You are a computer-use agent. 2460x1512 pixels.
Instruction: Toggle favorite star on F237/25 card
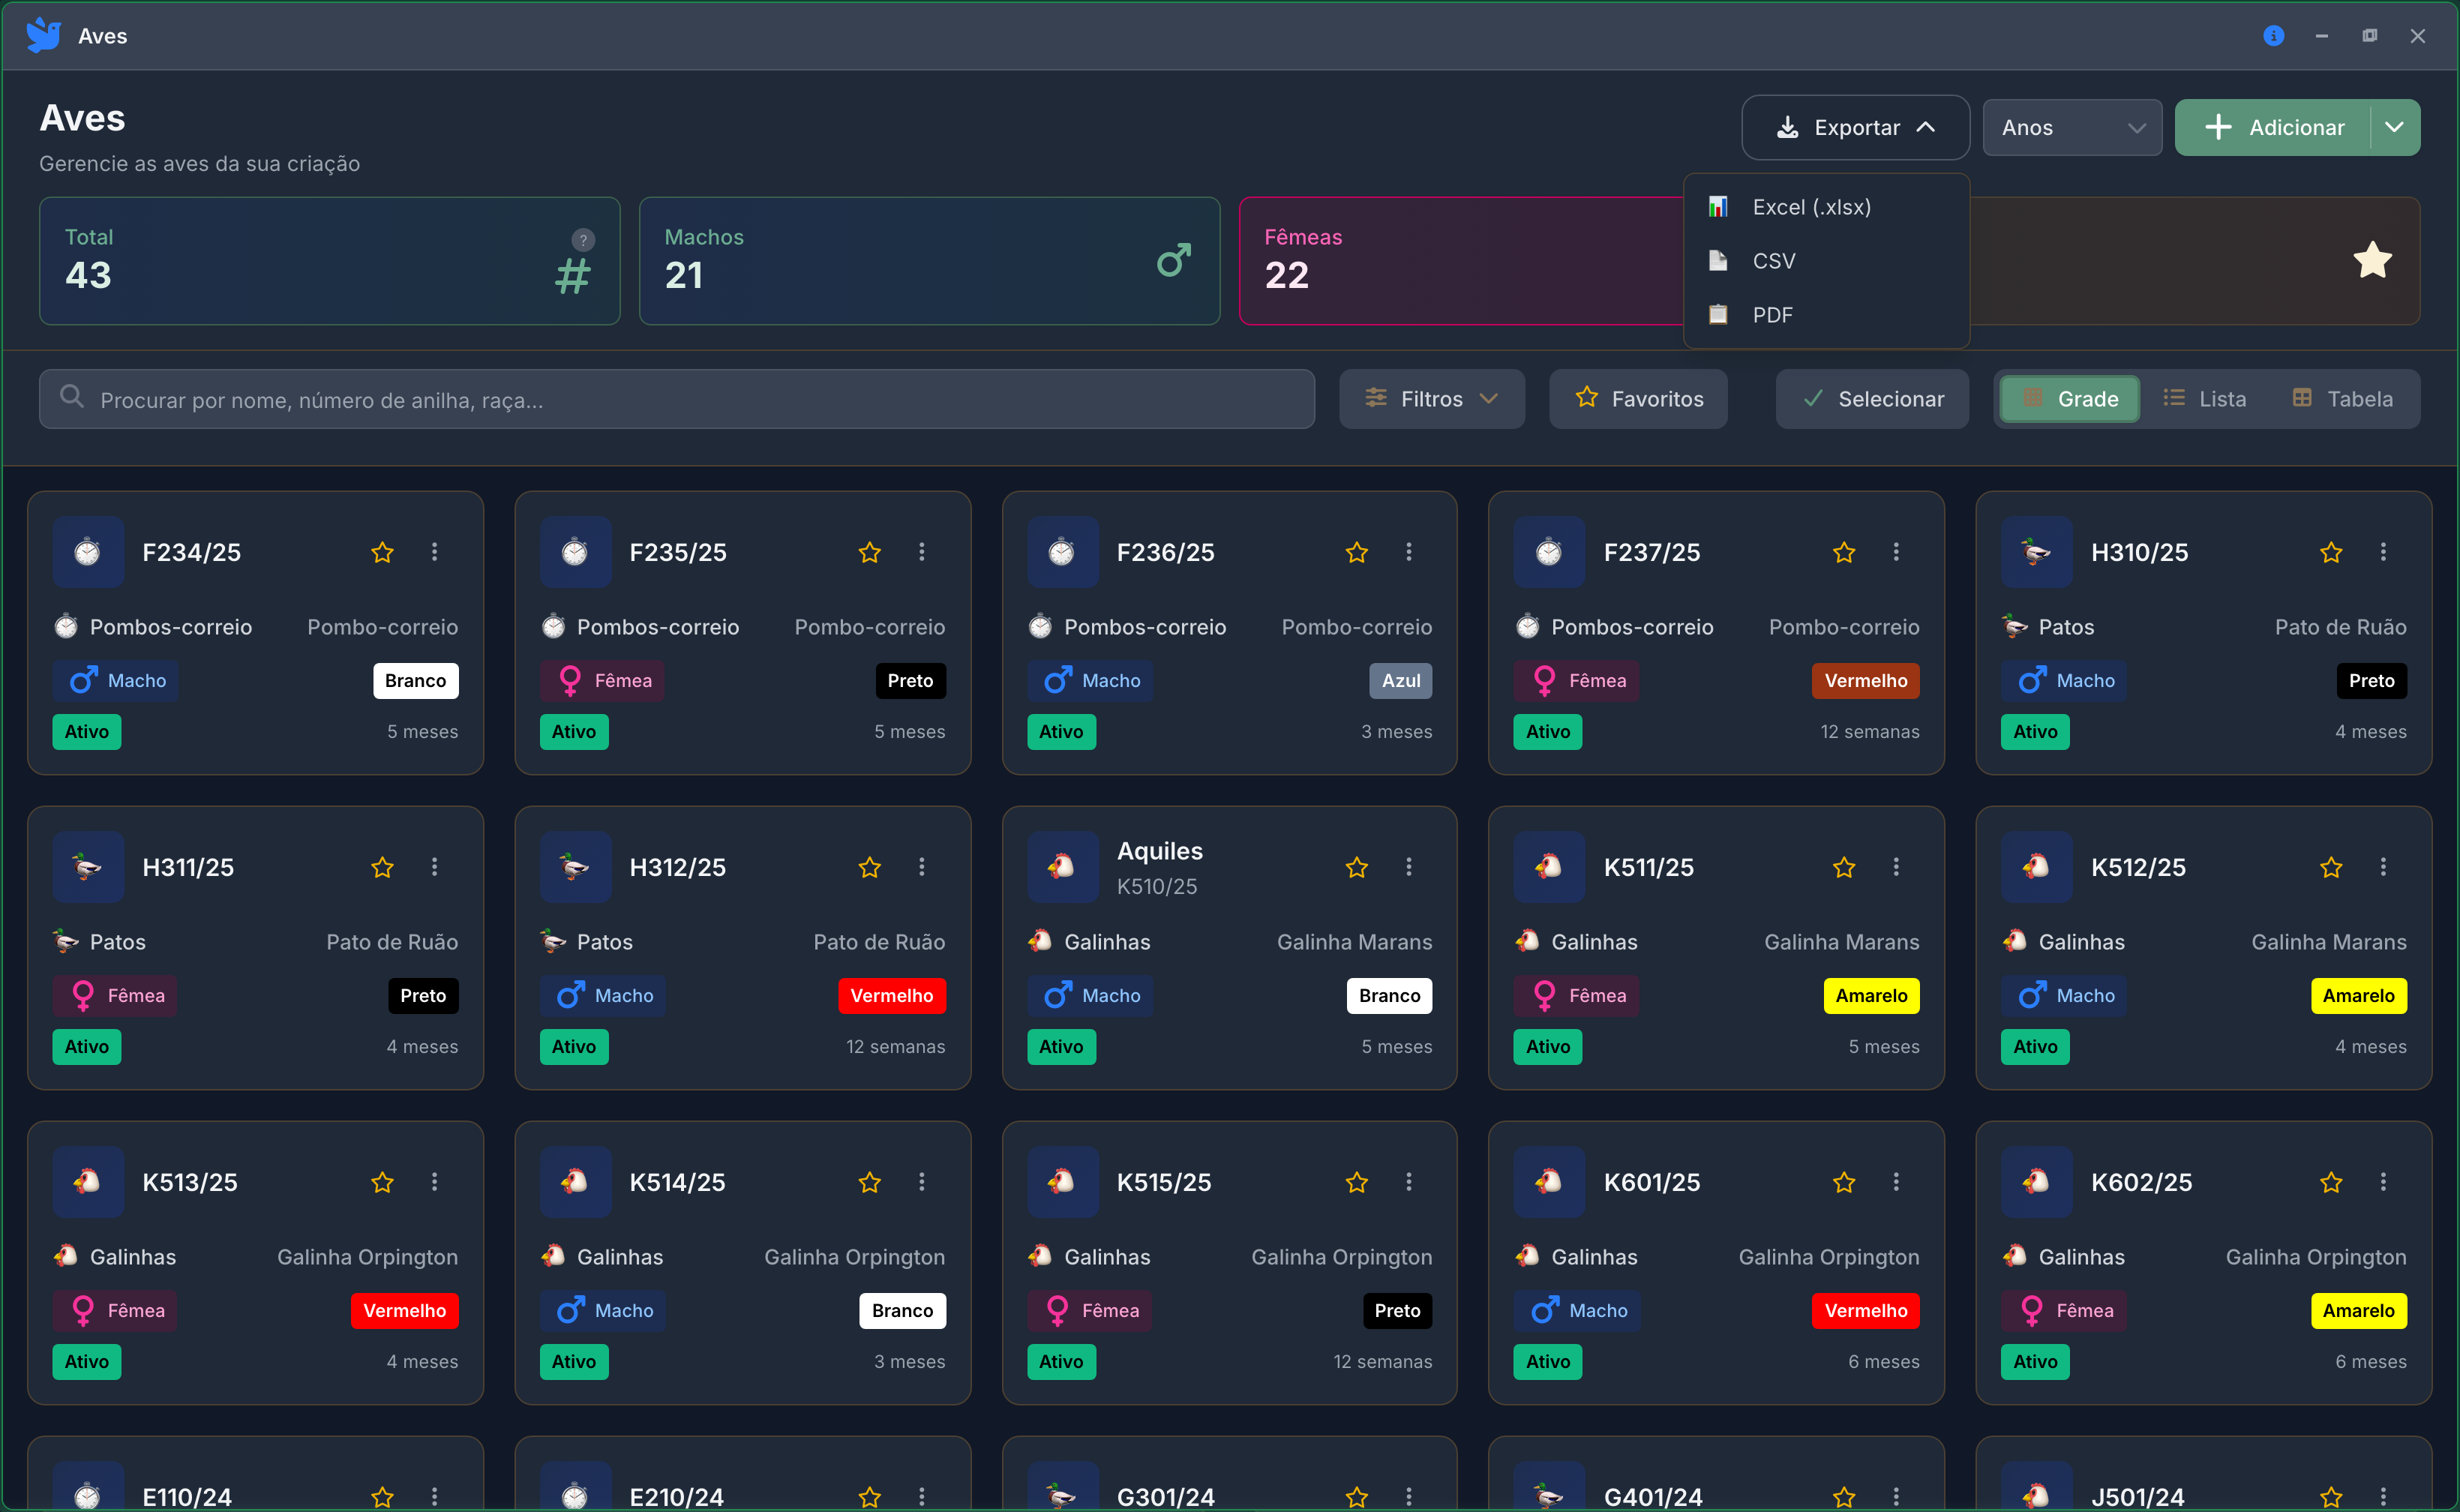coord(1844,552)
